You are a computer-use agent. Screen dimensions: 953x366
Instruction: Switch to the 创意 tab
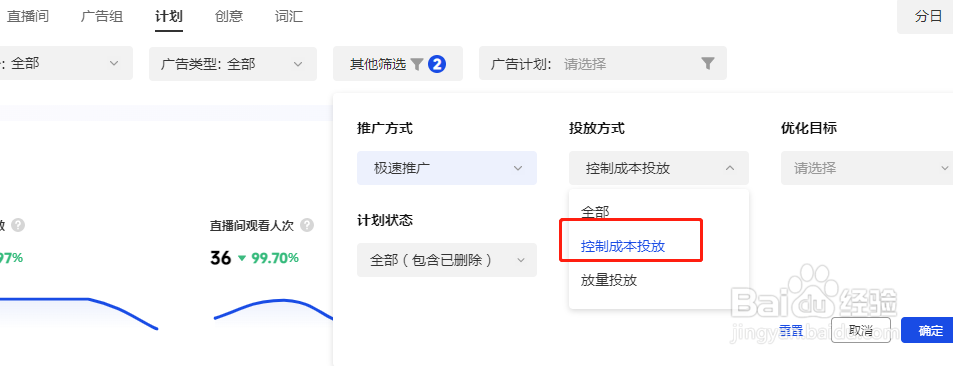(229, 16)
